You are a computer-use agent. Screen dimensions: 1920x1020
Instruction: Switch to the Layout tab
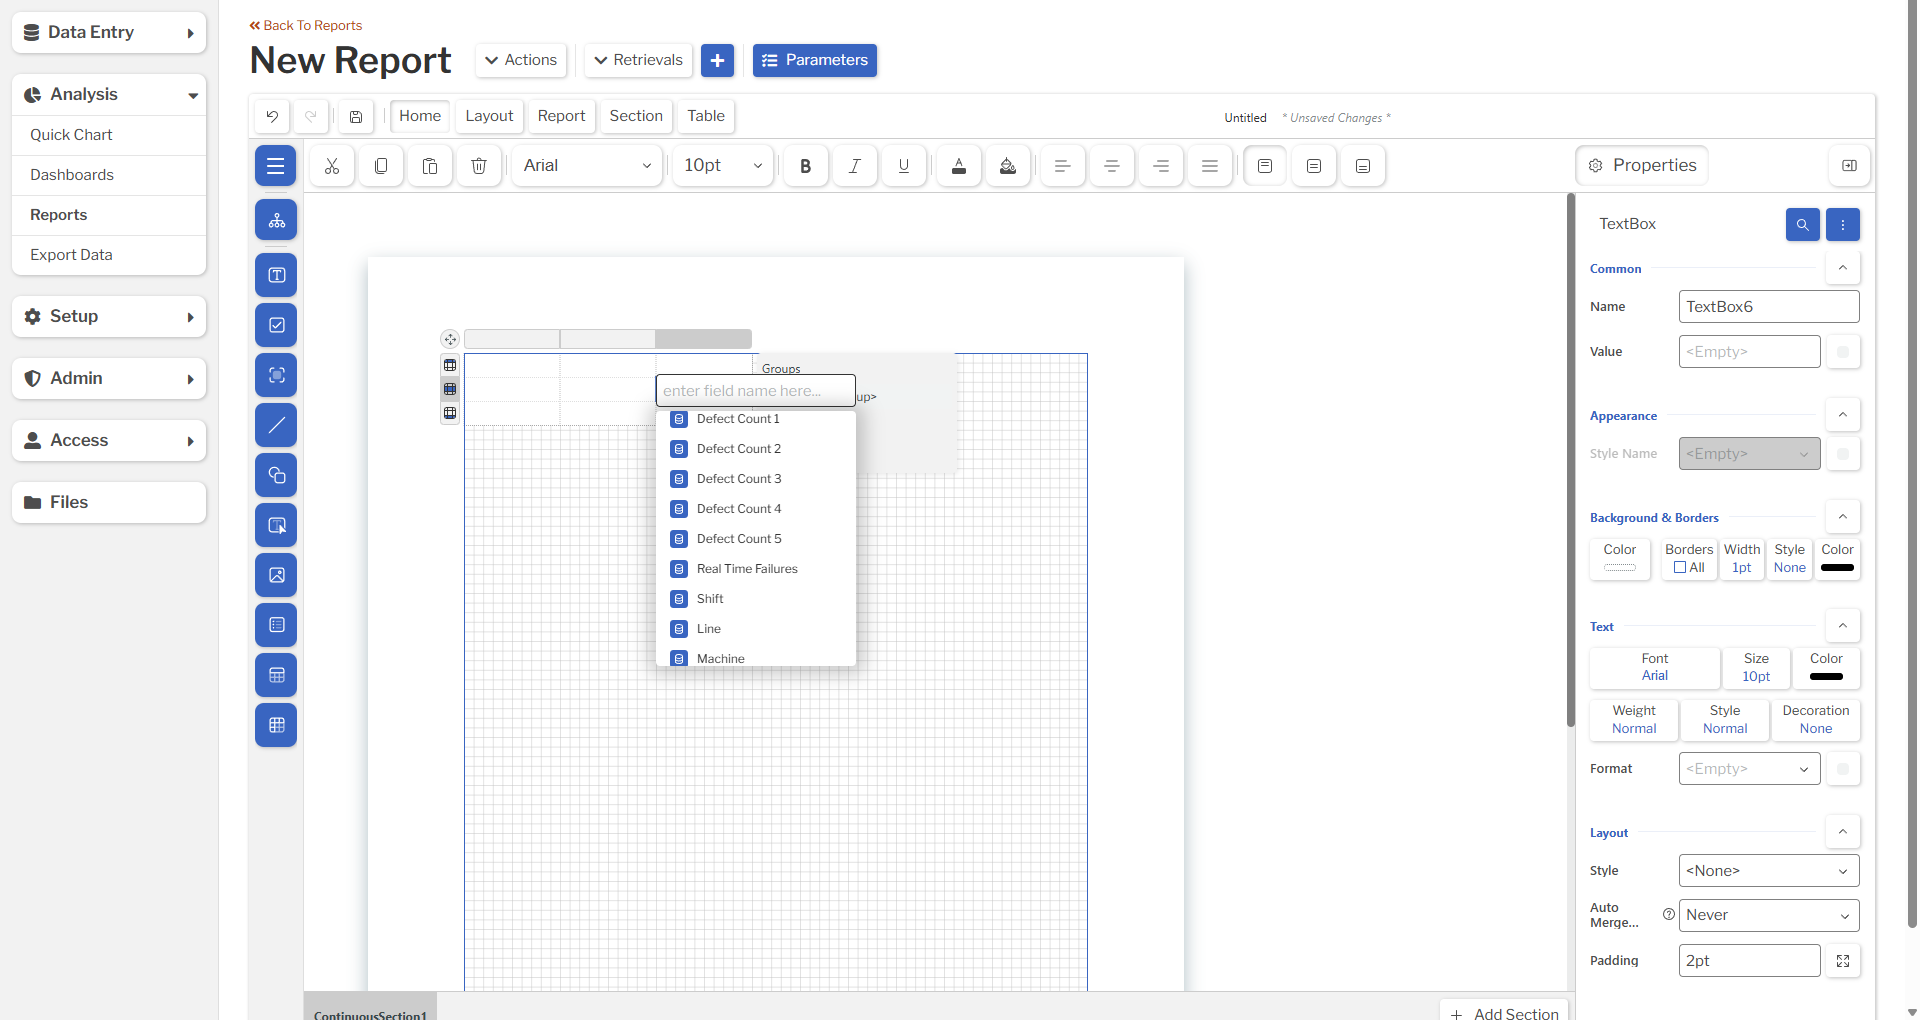(x=489, y=116)
